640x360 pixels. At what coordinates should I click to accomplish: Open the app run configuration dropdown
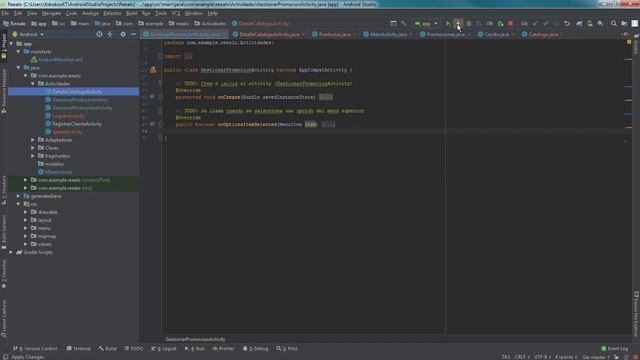pos(426,24)
